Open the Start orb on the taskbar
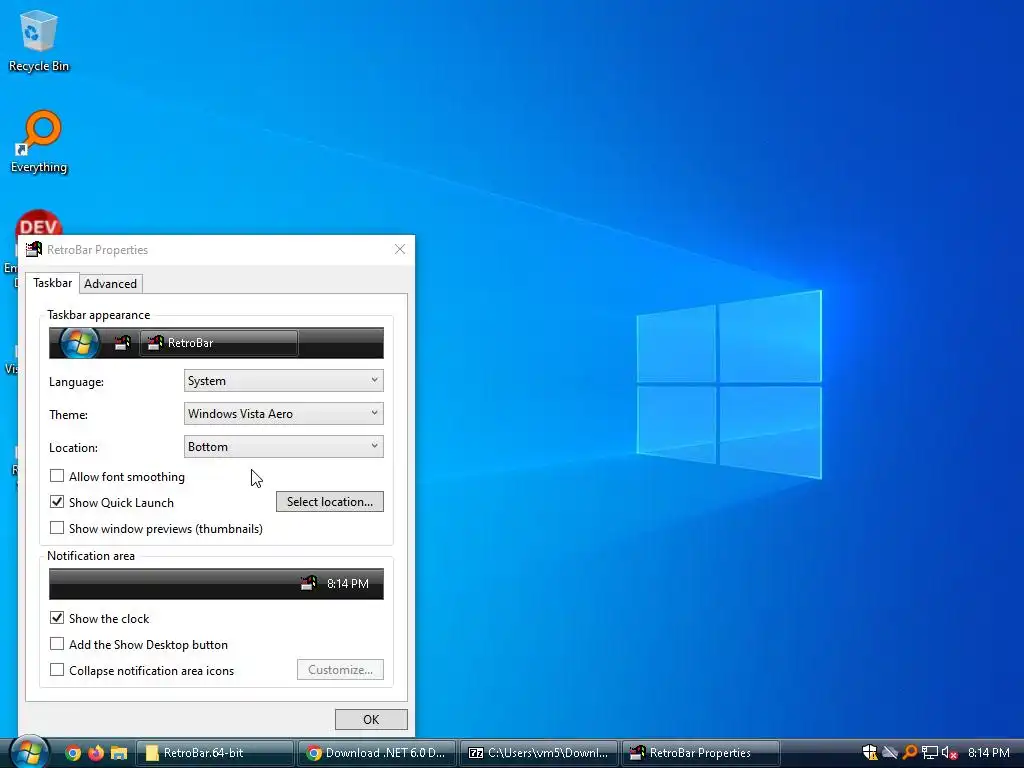 coord(29,752)
